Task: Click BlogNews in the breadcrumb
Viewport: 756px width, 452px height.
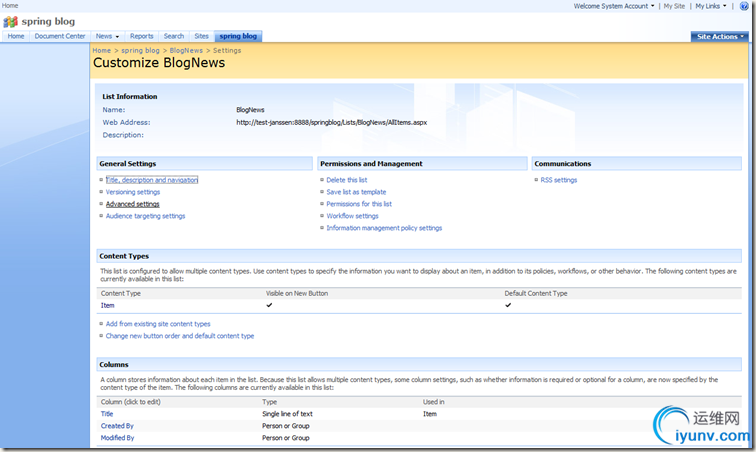Action: (186, 50)
